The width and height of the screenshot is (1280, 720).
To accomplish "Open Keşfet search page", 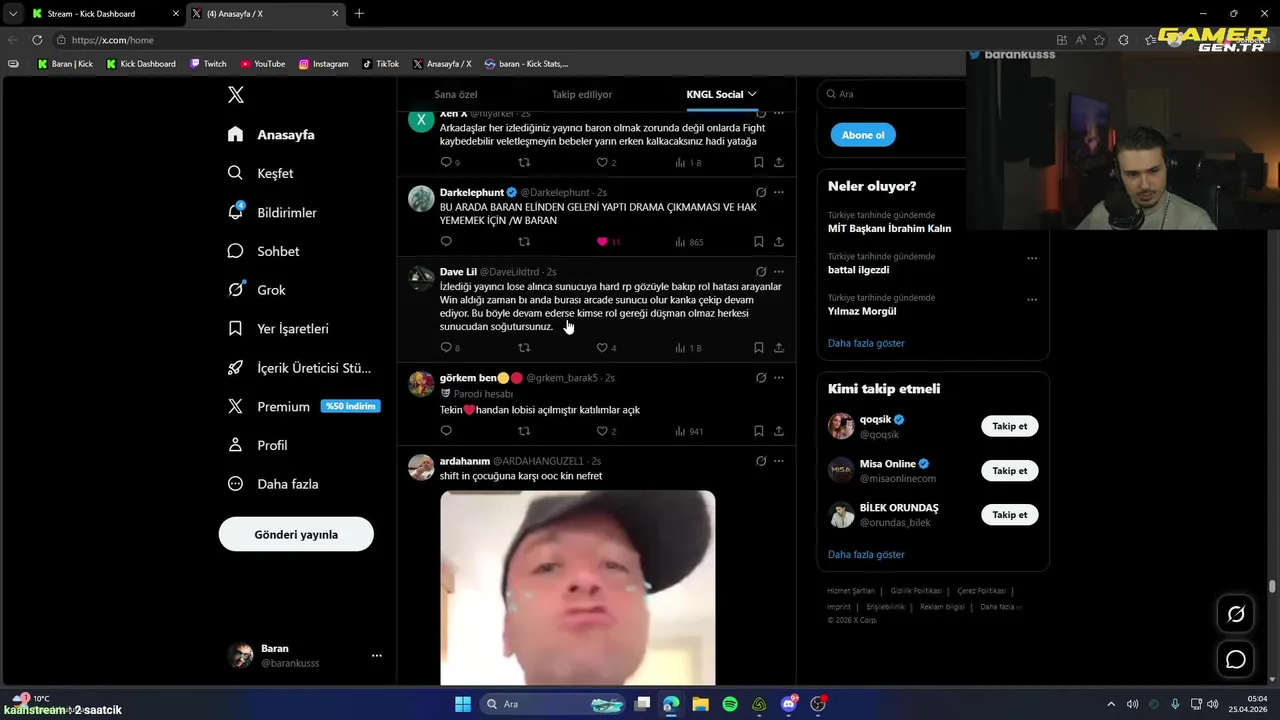I will pos(261,173).
